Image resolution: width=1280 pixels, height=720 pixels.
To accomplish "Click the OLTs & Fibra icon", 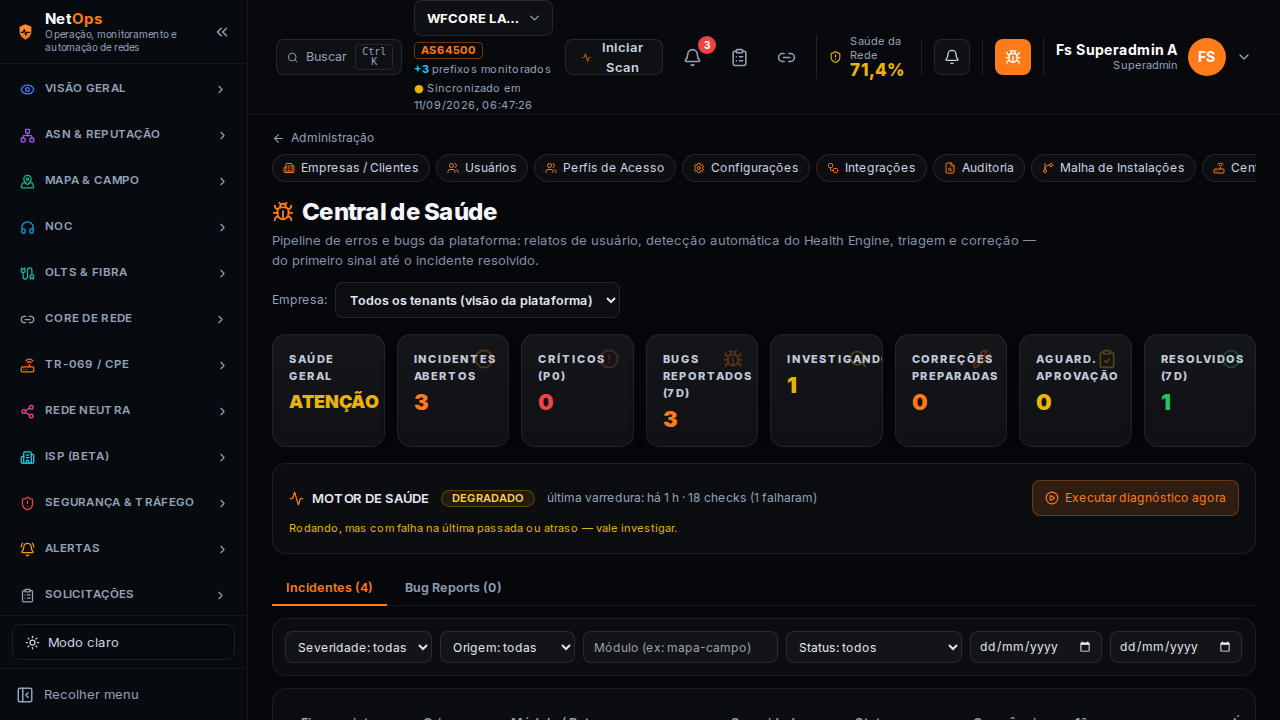I will pos(27,273).
